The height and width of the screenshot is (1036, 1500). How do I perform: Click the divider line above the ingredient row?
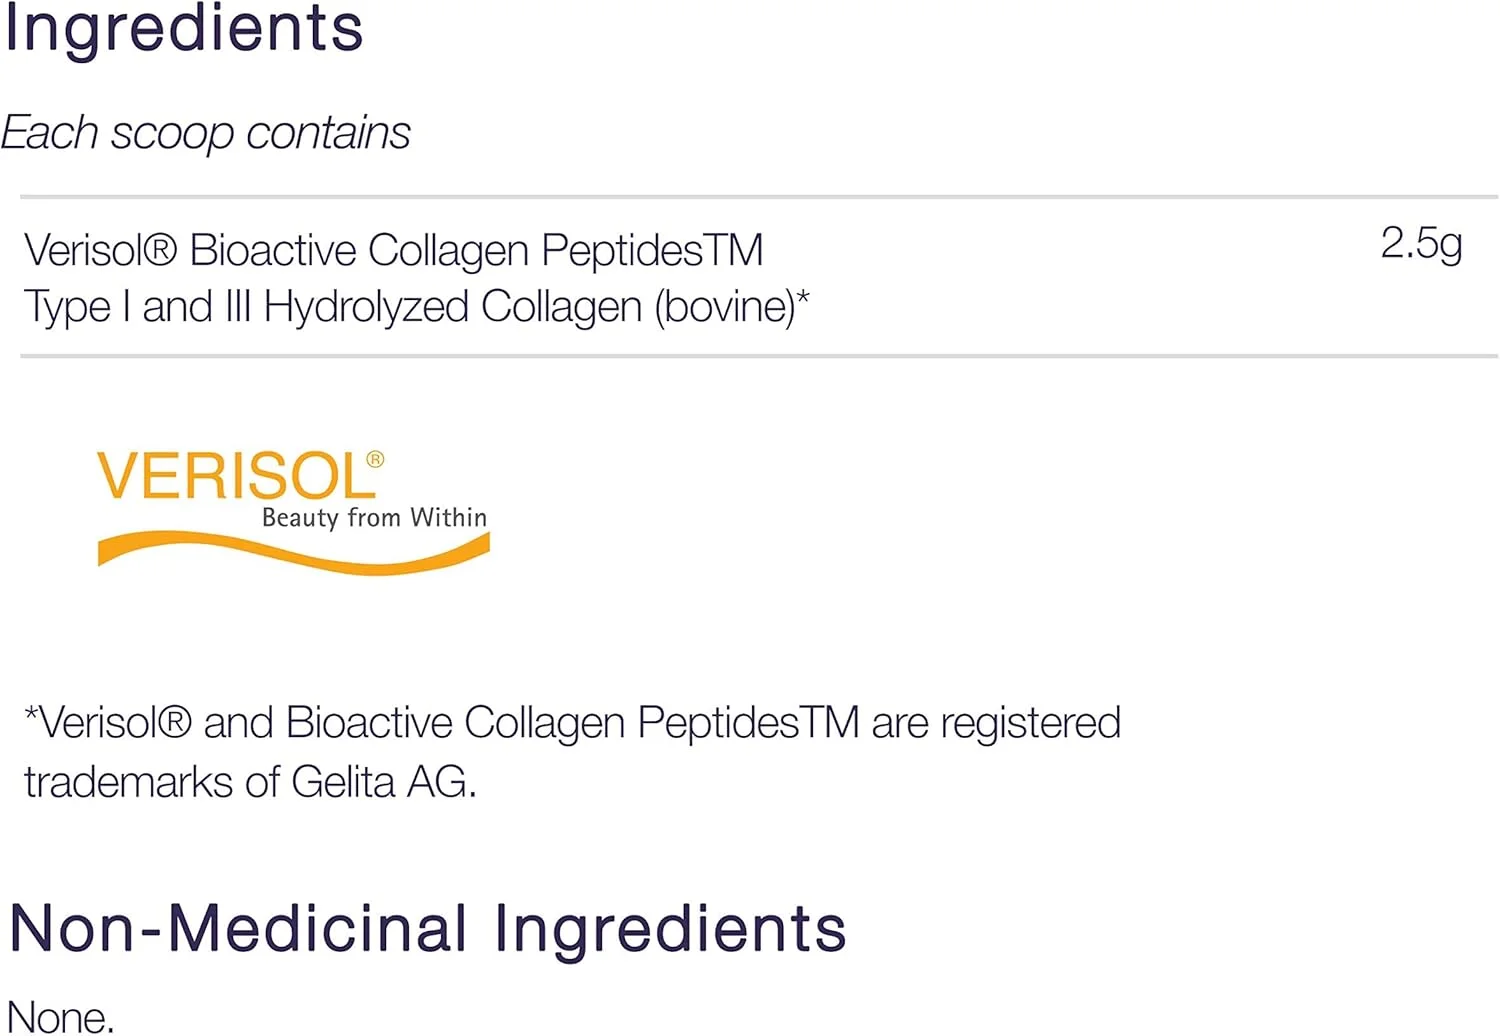(x=758, y=197)
